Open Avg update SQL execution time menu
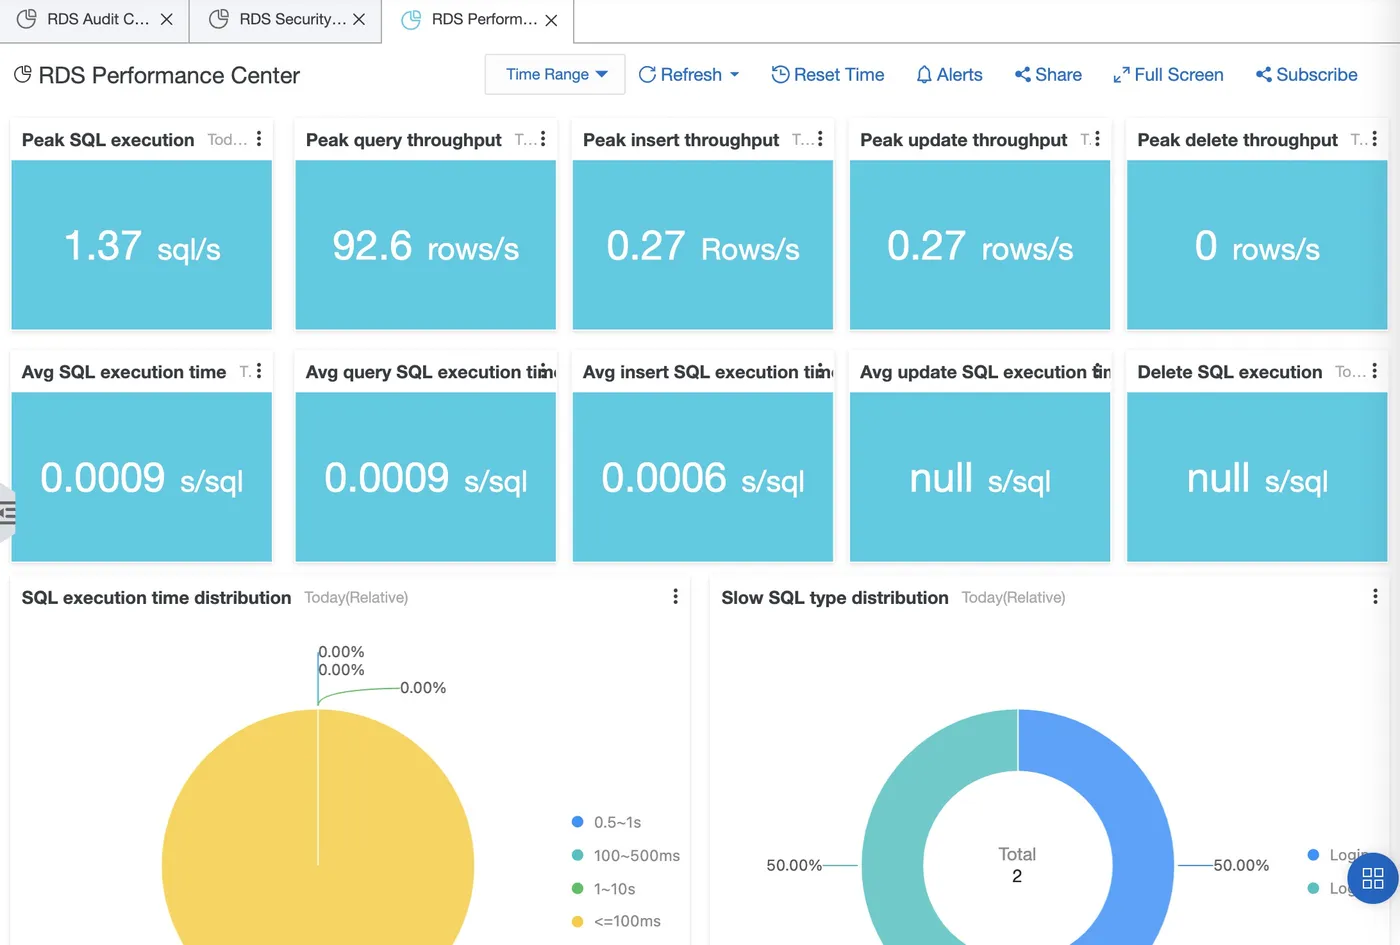Viewport: 1400px width, 945px height. point(1097,371)
